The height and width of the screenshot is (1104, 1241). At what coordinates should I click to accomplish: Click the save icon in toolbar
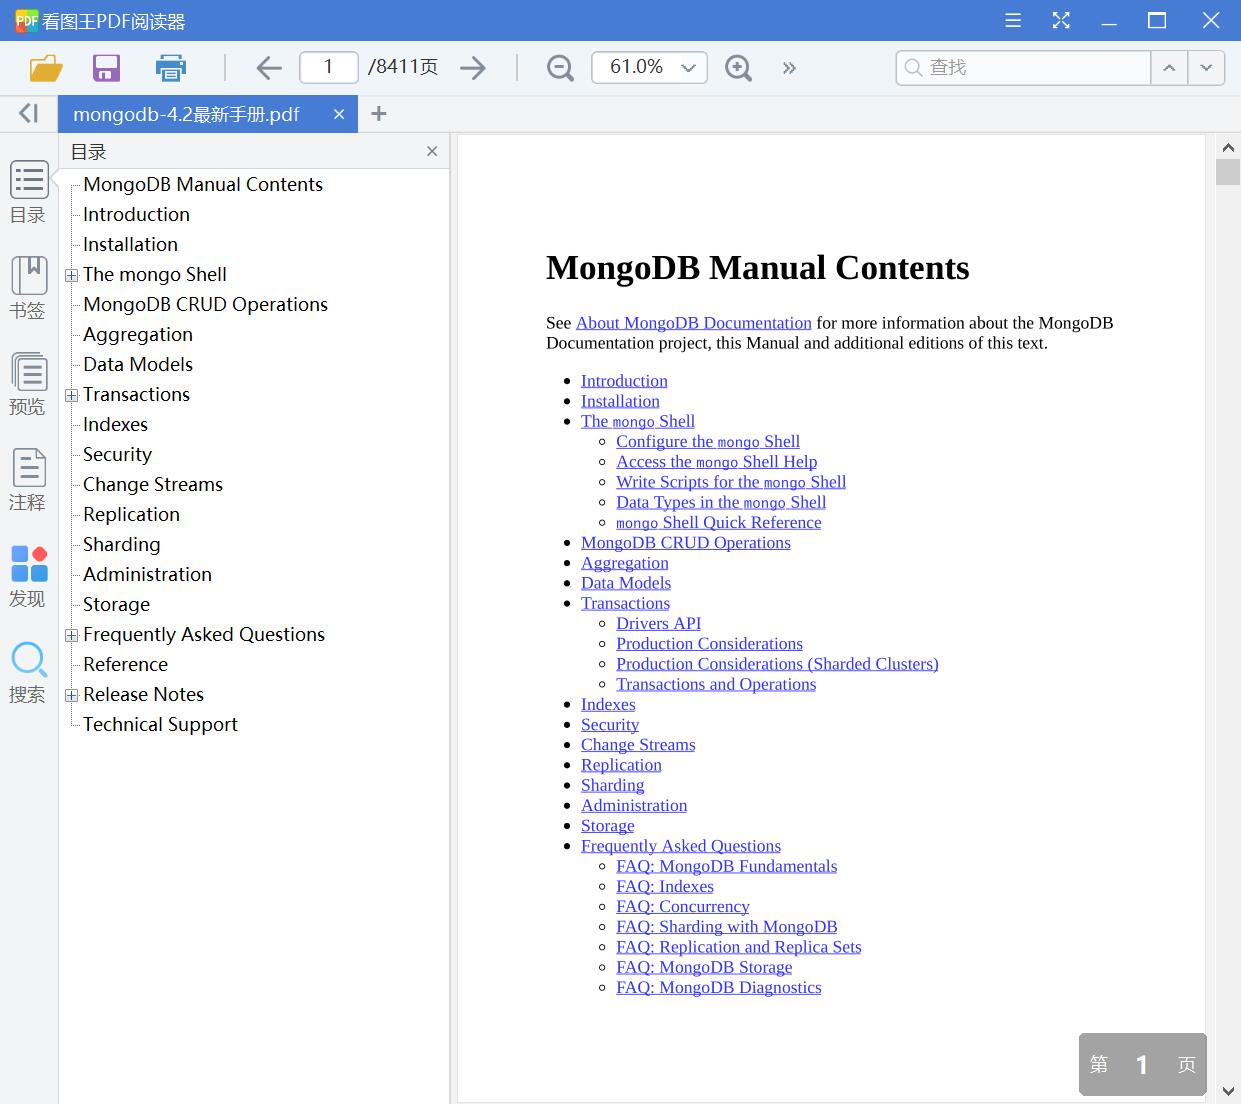pos(106,68)
